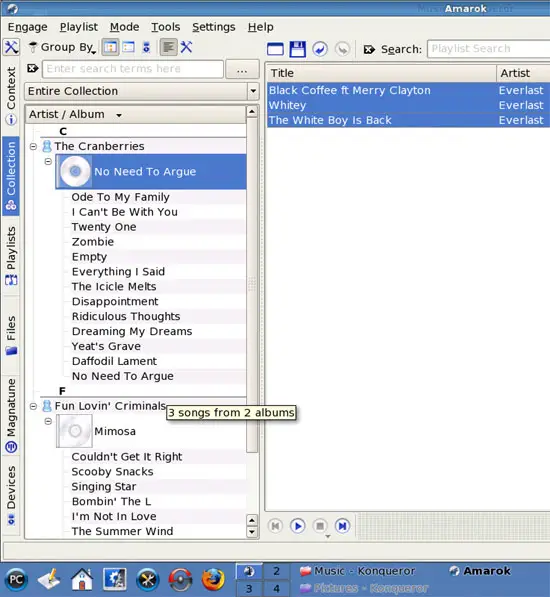Viewport: 550px width, 597px height.
Task: Click the play button
Action: [x=298, y=526]
